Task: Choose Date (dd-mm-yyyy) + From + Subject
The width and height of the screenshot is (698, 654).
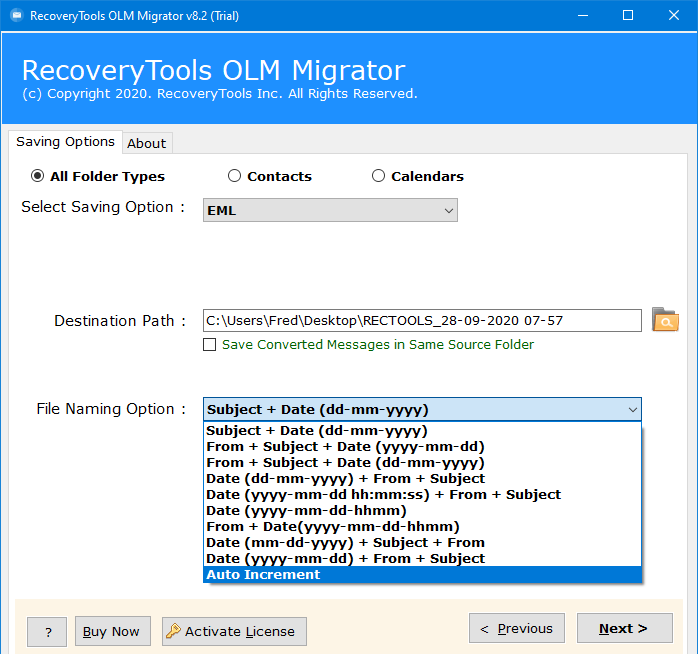Action: tap(422, 479)
